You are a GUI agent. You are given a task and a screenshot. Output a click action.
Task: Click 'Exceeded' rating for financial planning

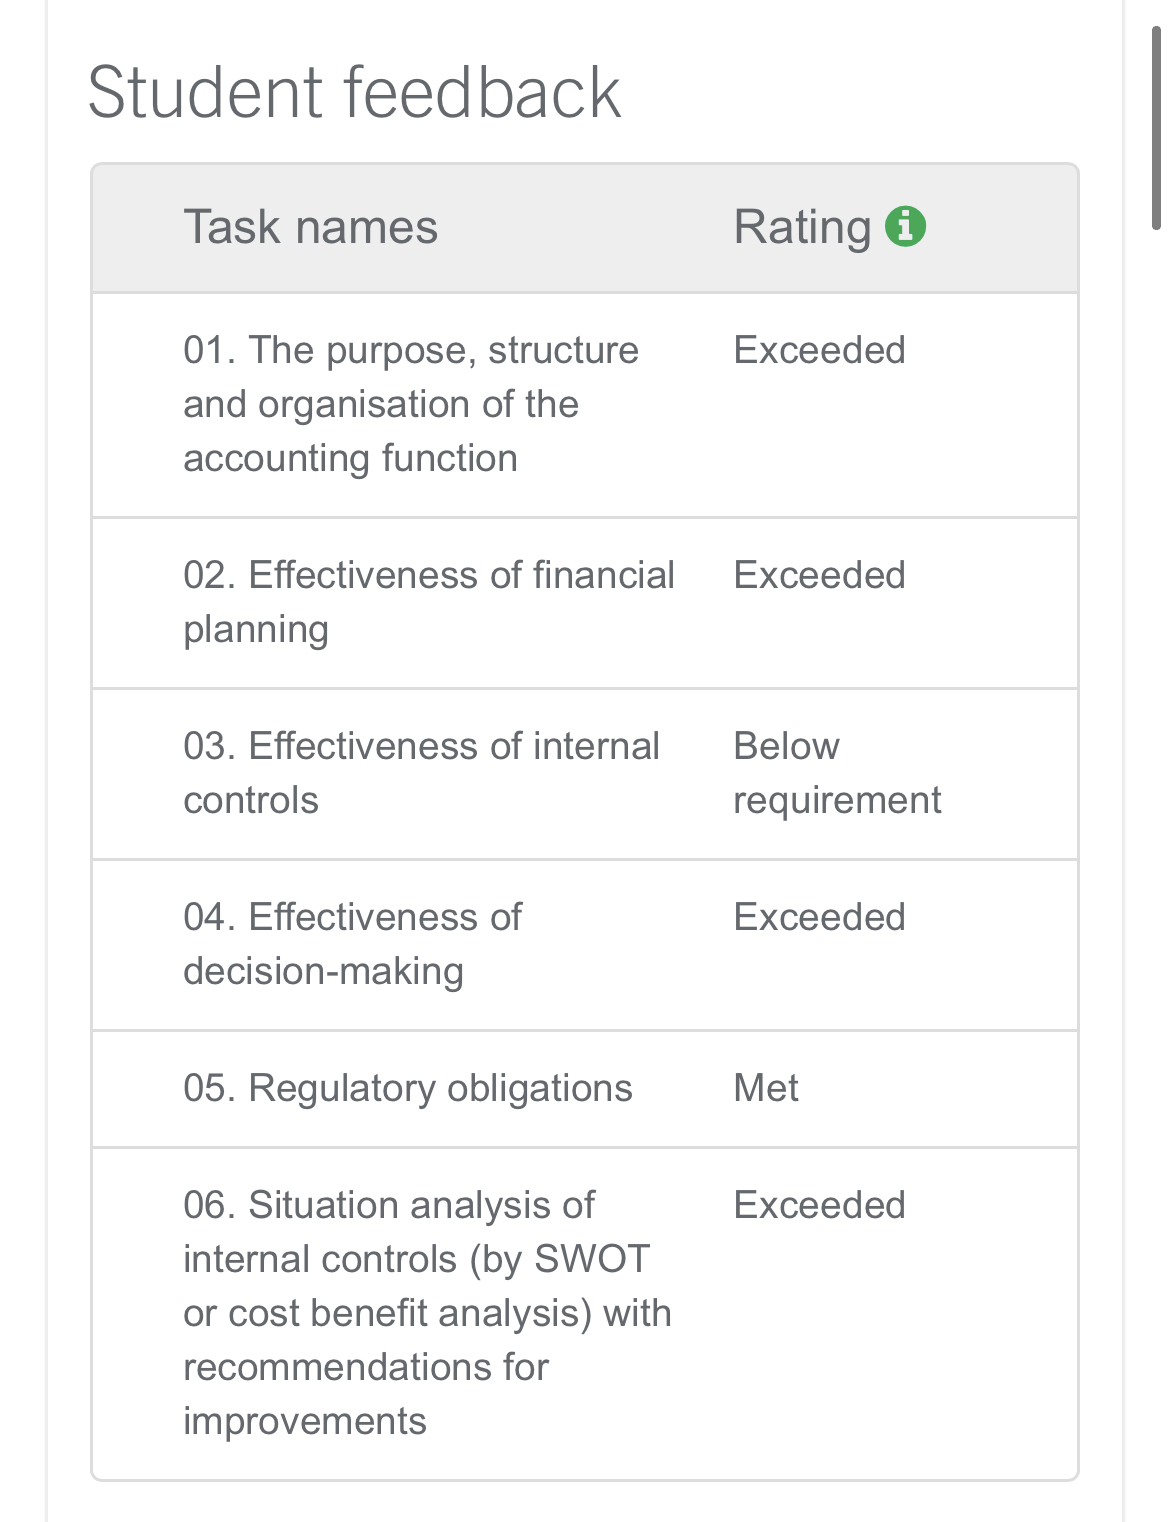tap(819, 576)
